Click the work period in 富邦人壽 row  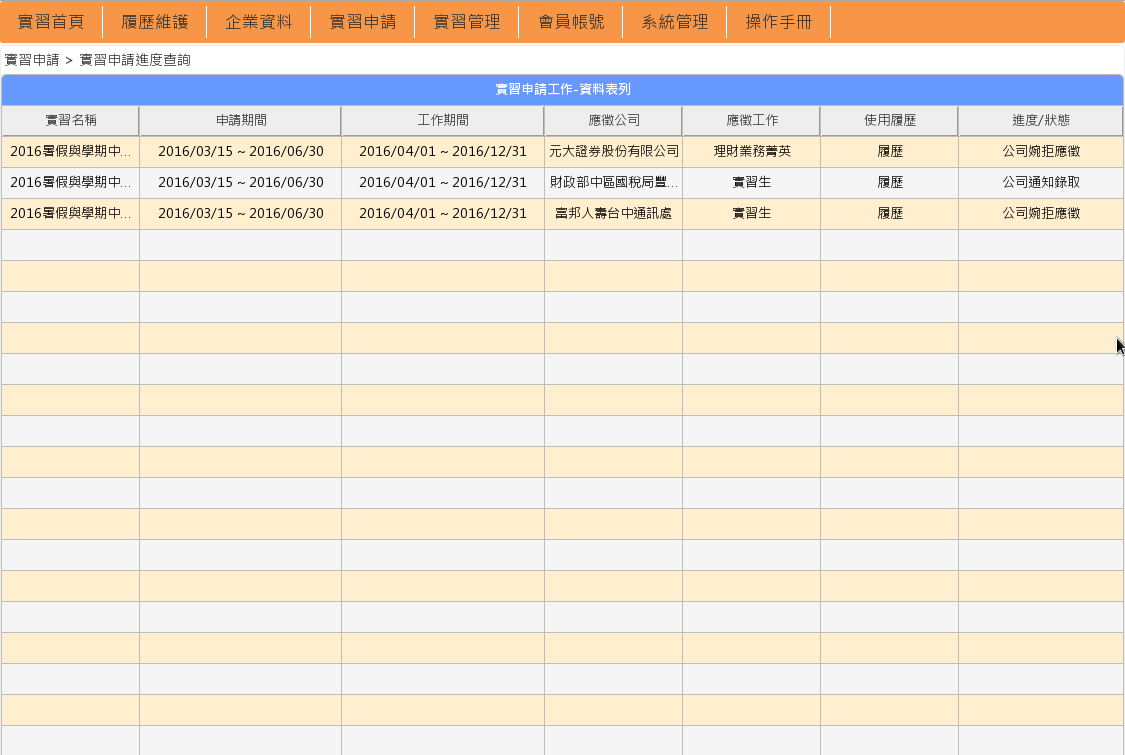pos(443,213)
